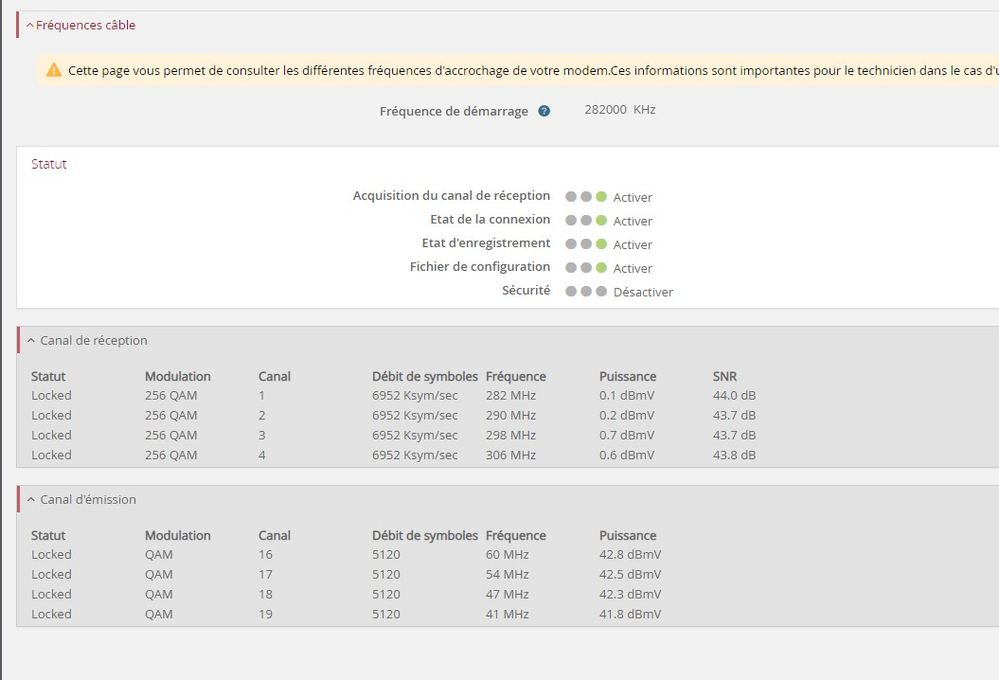Click the Débit de symboles header in Canal de réception
Image resolution: width=999 pixels, height=680 pixels.
tap(424, 377)
